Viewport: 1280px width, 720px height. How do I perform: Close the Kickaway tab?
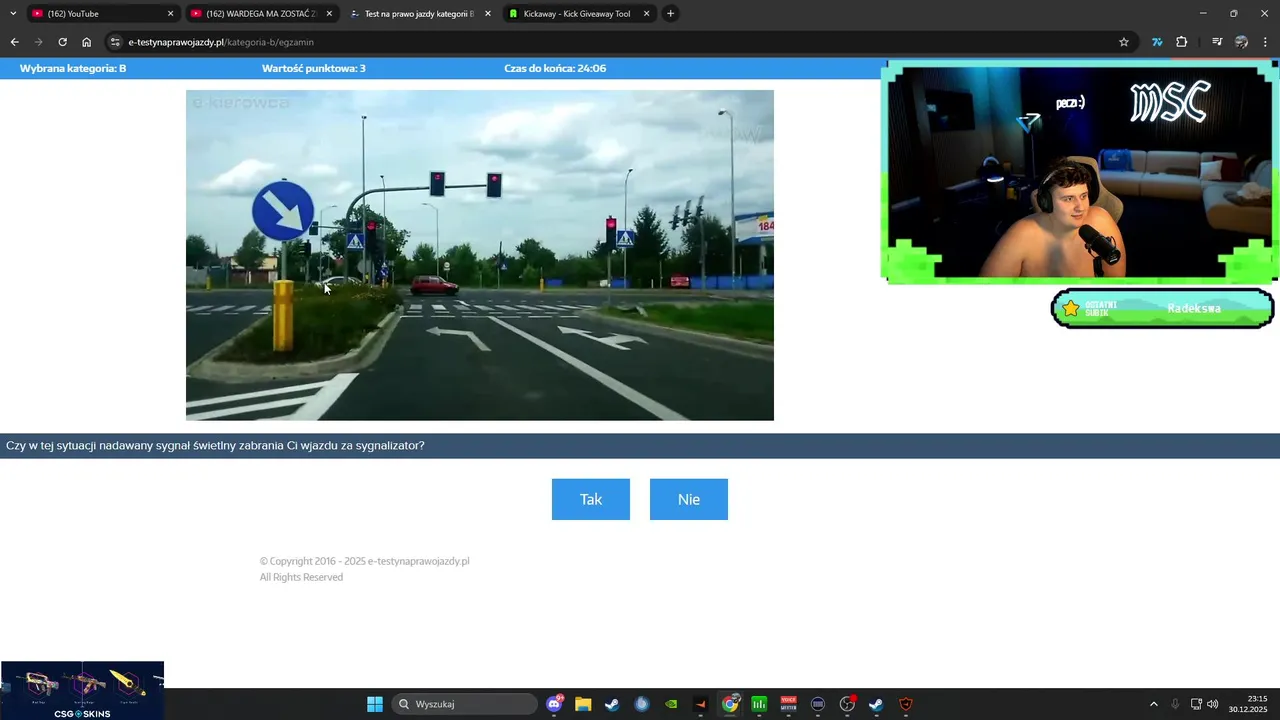point(647,14)
